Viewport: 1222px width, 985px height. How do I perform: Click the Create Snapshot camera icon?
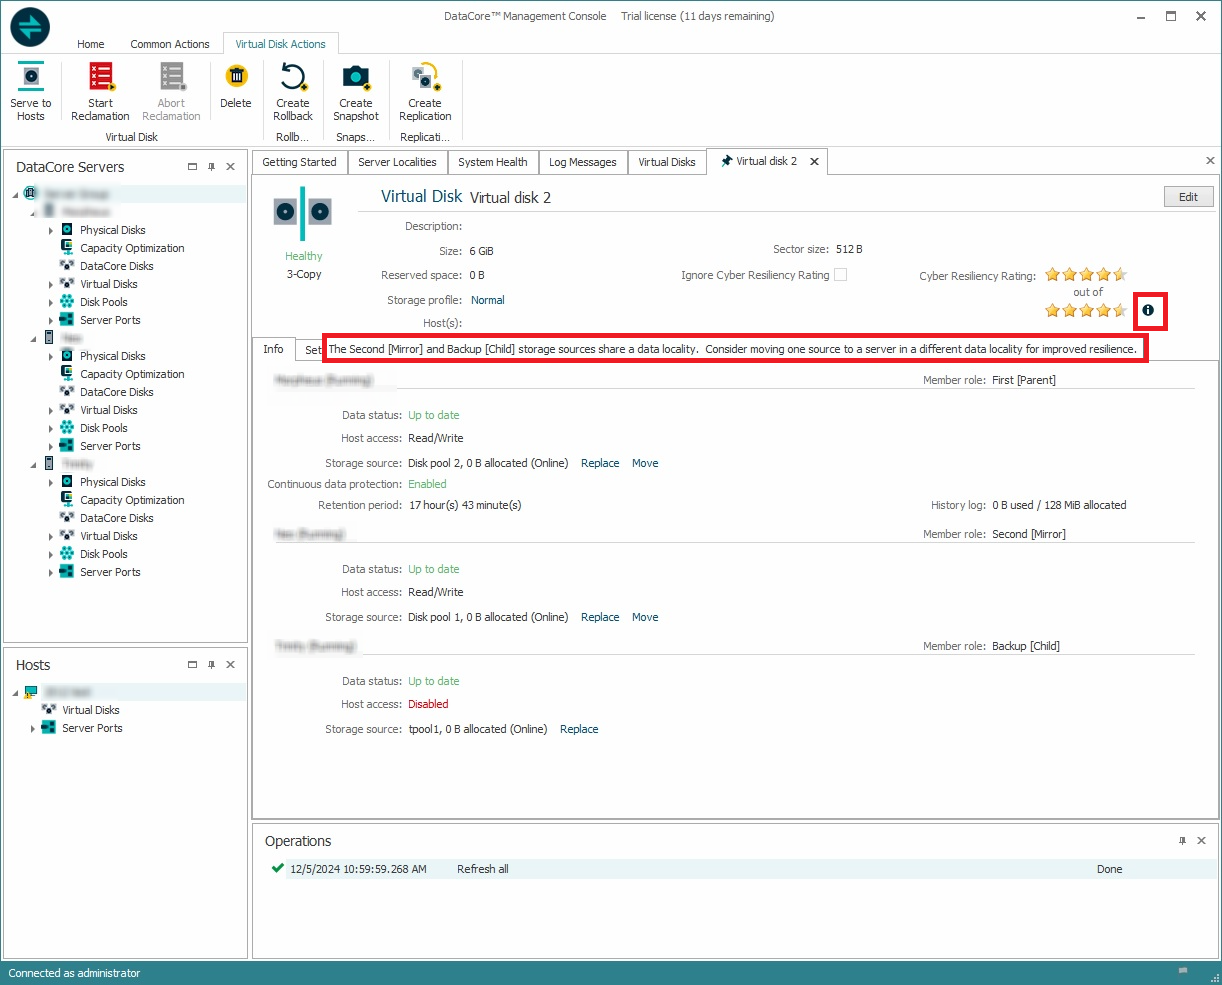(x=356, y=77)
